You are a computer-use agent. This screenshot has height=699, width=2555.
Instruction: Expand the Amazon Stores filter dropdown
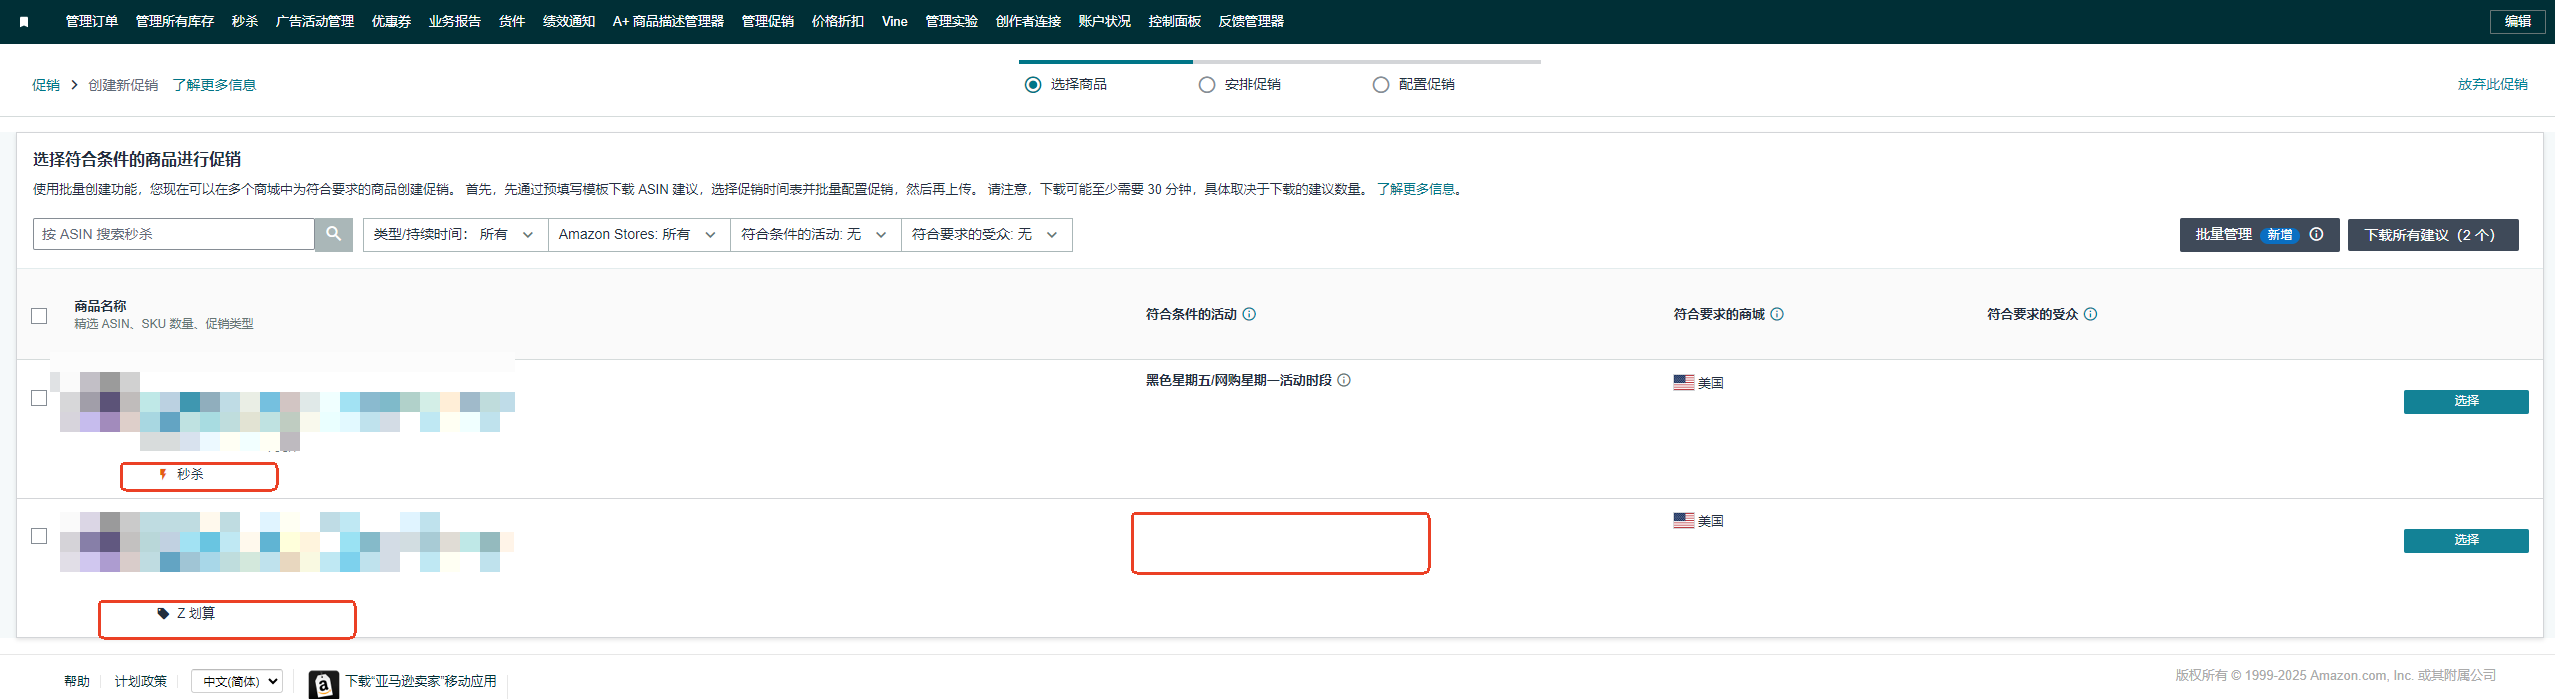pyautogui.click(x=638, y=235)
